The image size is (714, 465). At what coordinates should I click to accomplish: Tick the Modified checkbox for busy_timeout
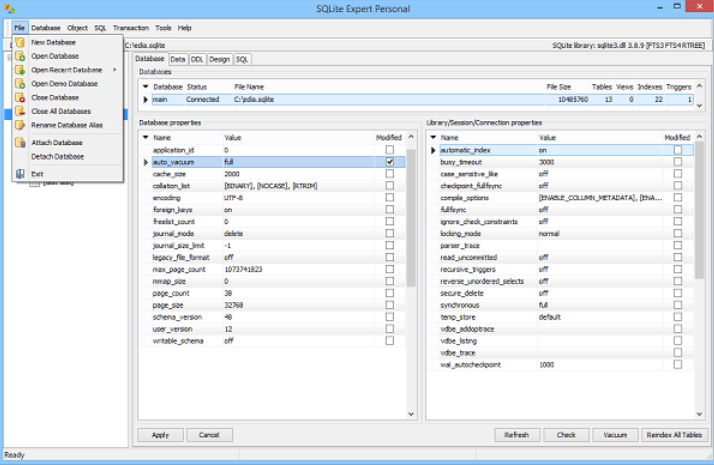pos(677,161)
